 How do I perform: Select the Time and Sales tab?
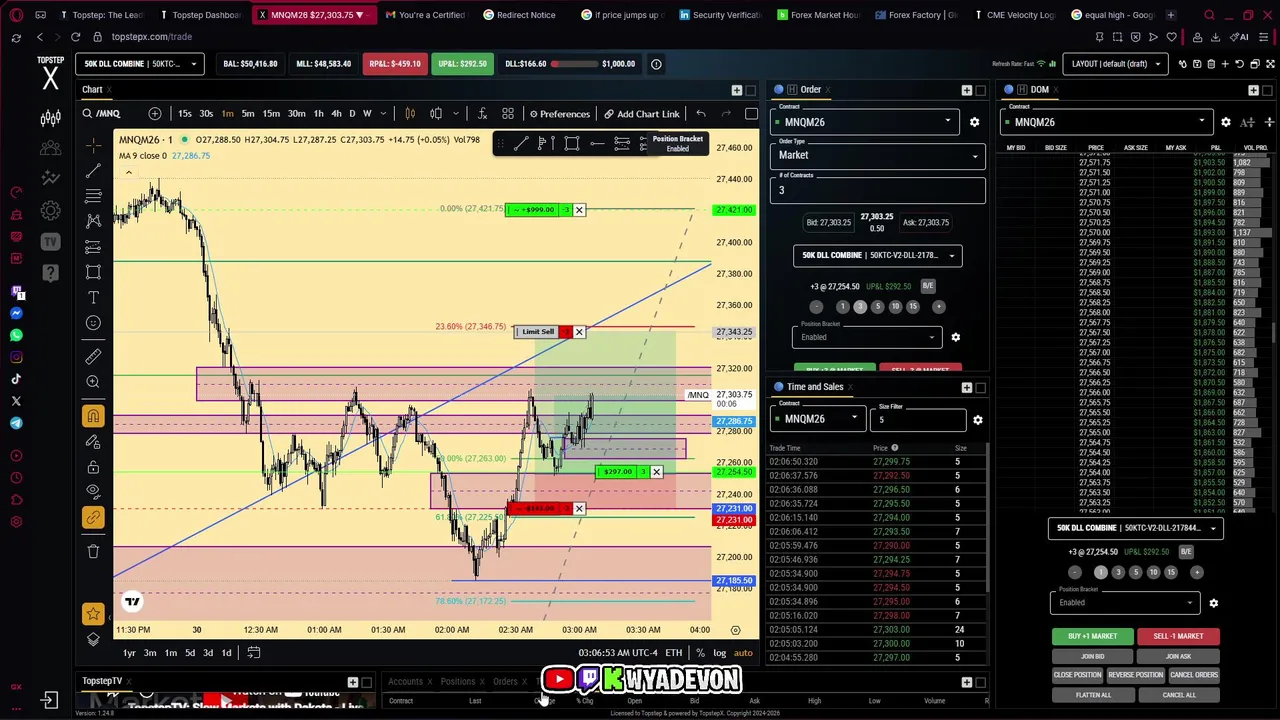pos(815,387)
